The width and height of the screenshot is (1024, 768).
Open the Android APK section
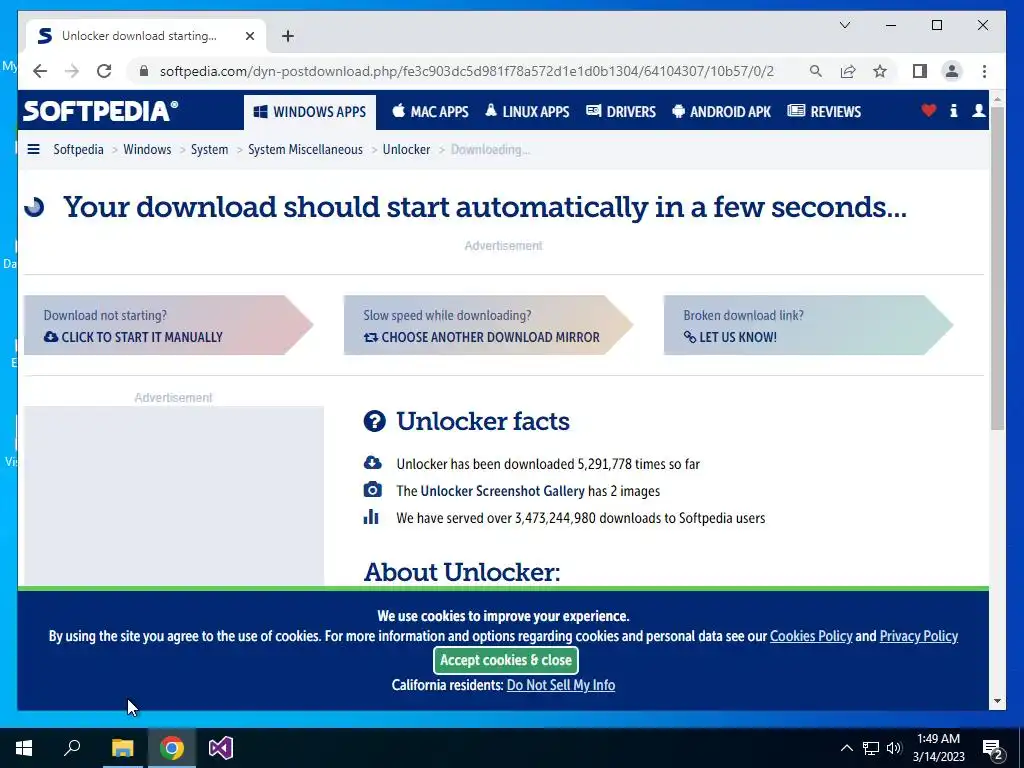pyautogui.click(x=722, y=112)
